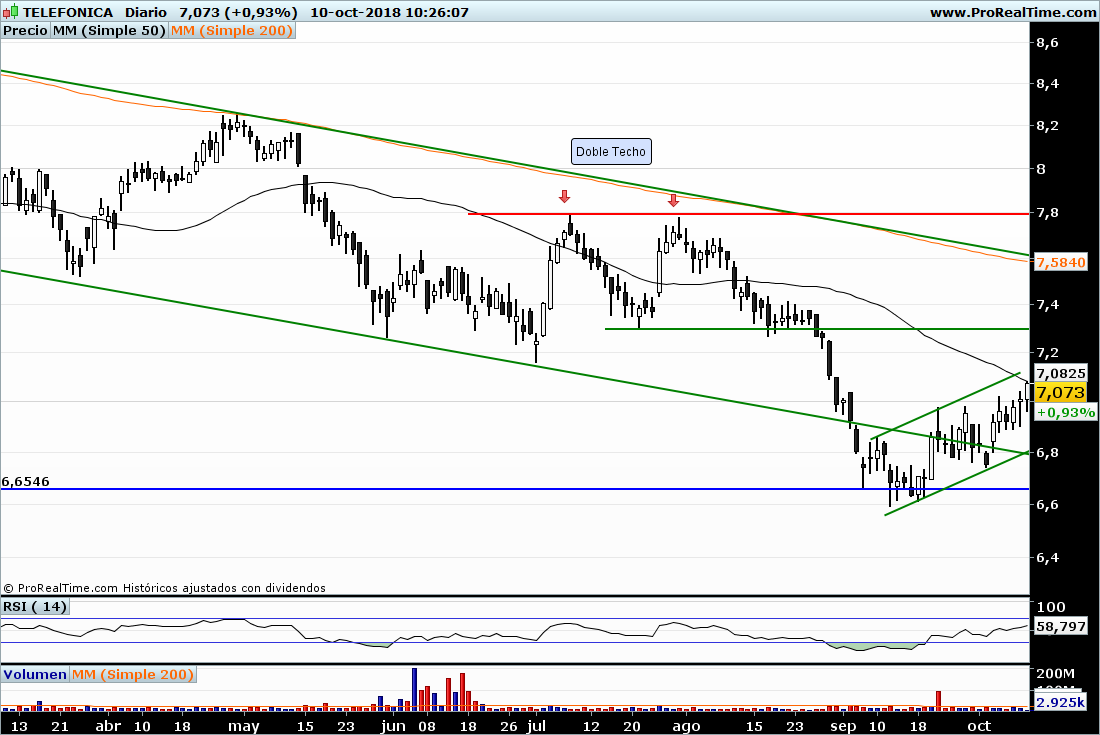Click the 6,6 price axis tick
Viewport: 1100px width, 735px height.
[1047, 504]
